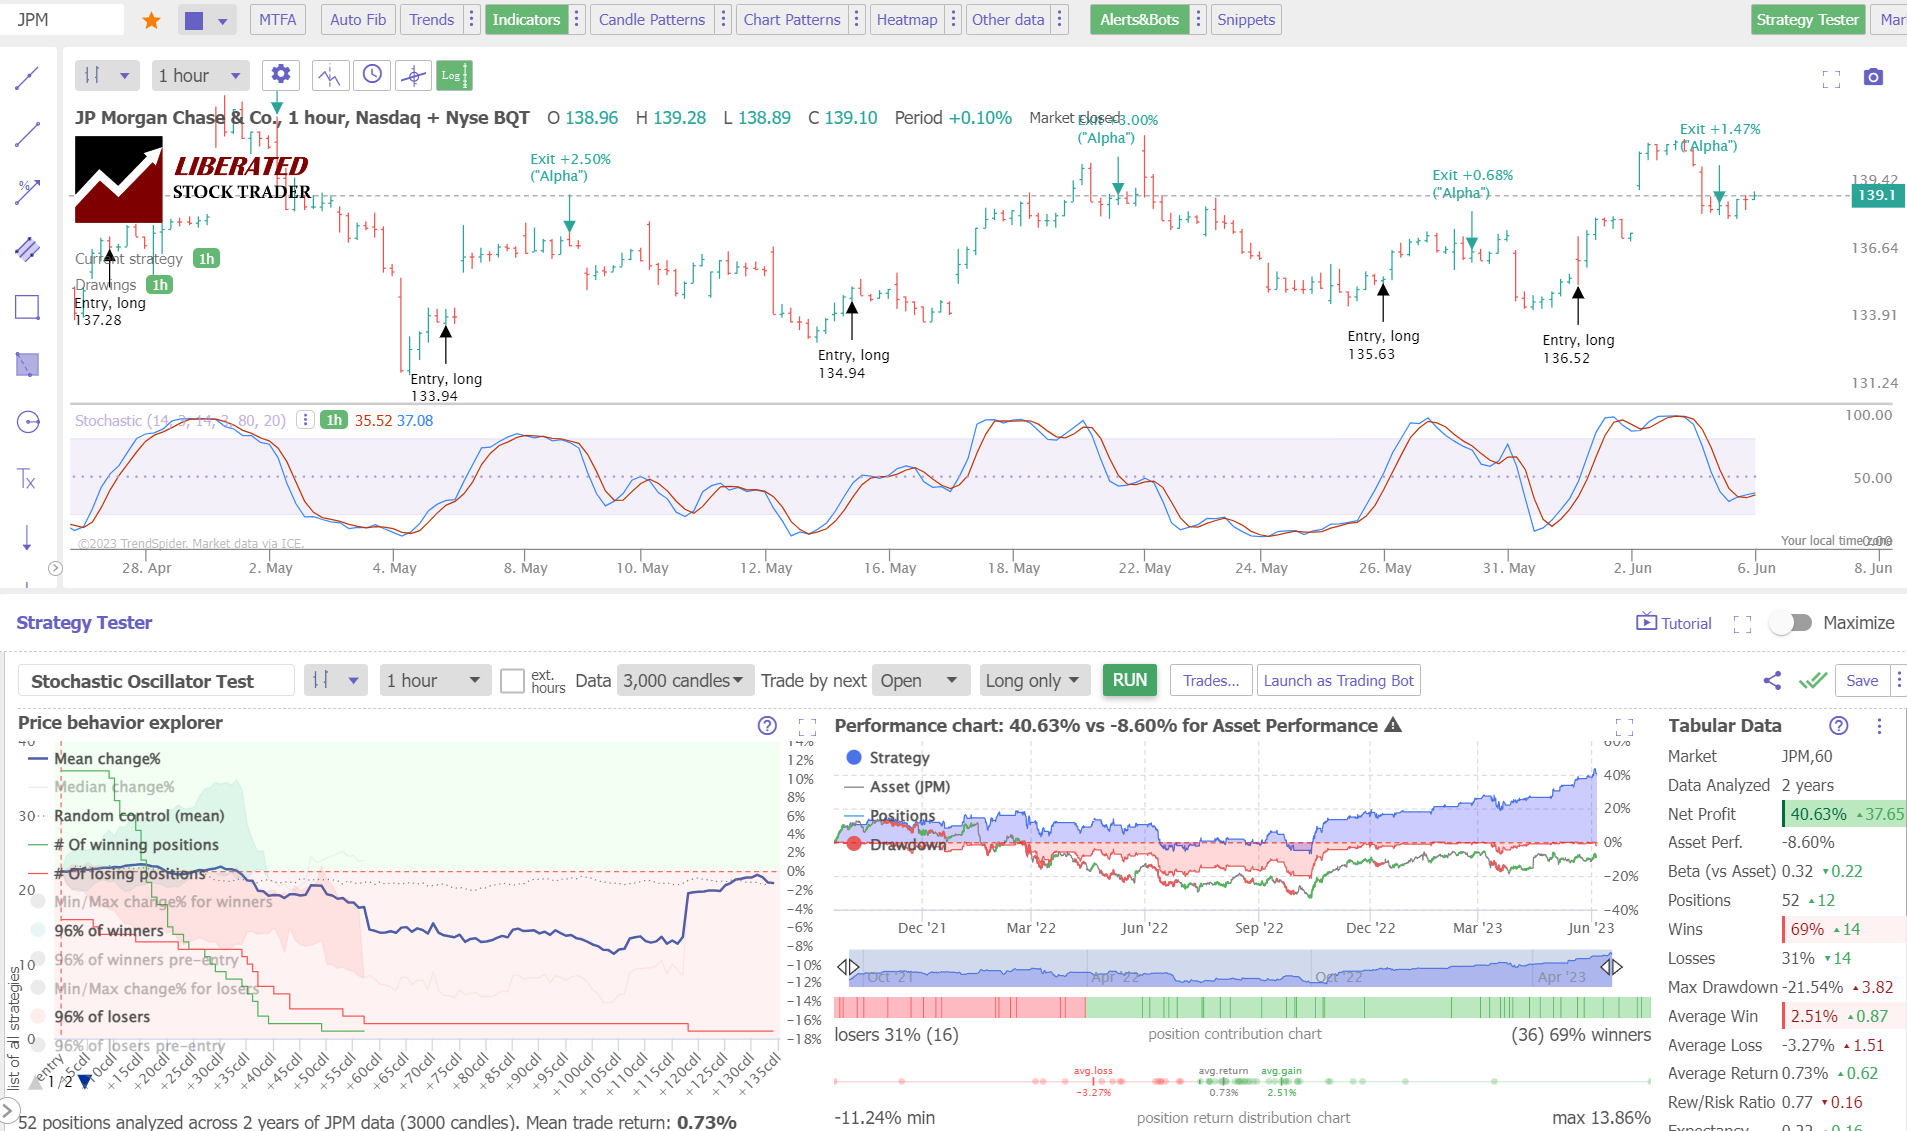
Task: Open the Alerts&Bots menu
Action: 1139,19
